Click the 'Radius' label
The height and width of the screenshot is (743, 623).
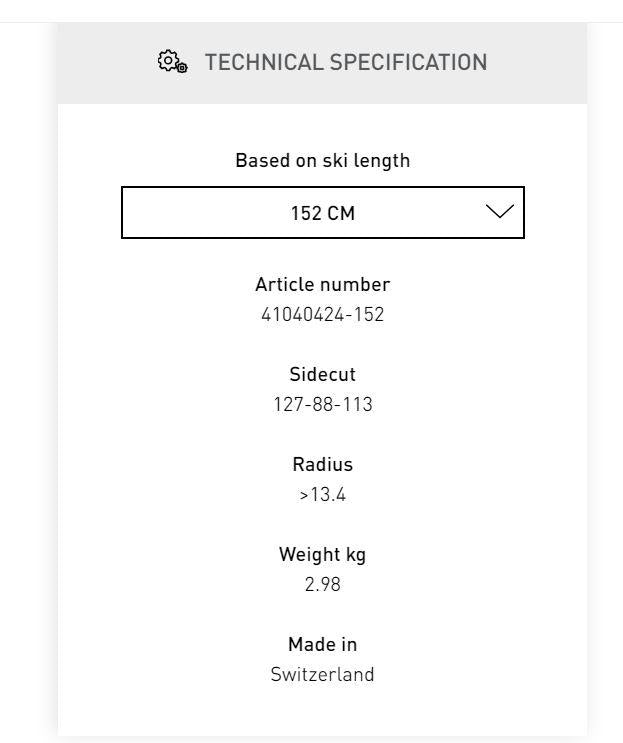pos(322,465)
